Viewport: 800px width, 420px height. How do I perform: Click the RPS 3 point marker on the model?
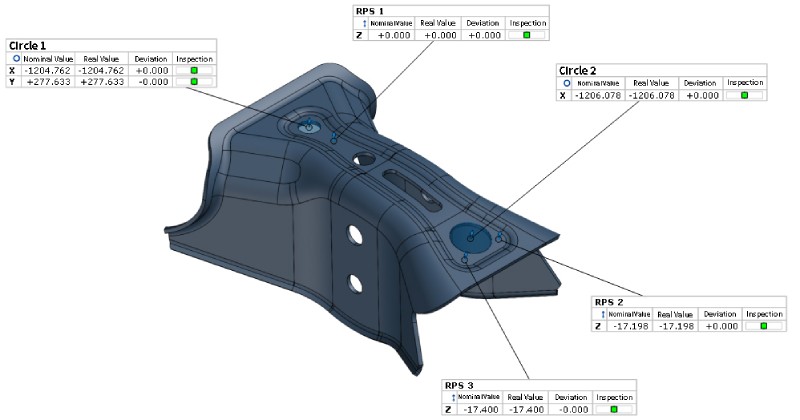coord(464,258)
